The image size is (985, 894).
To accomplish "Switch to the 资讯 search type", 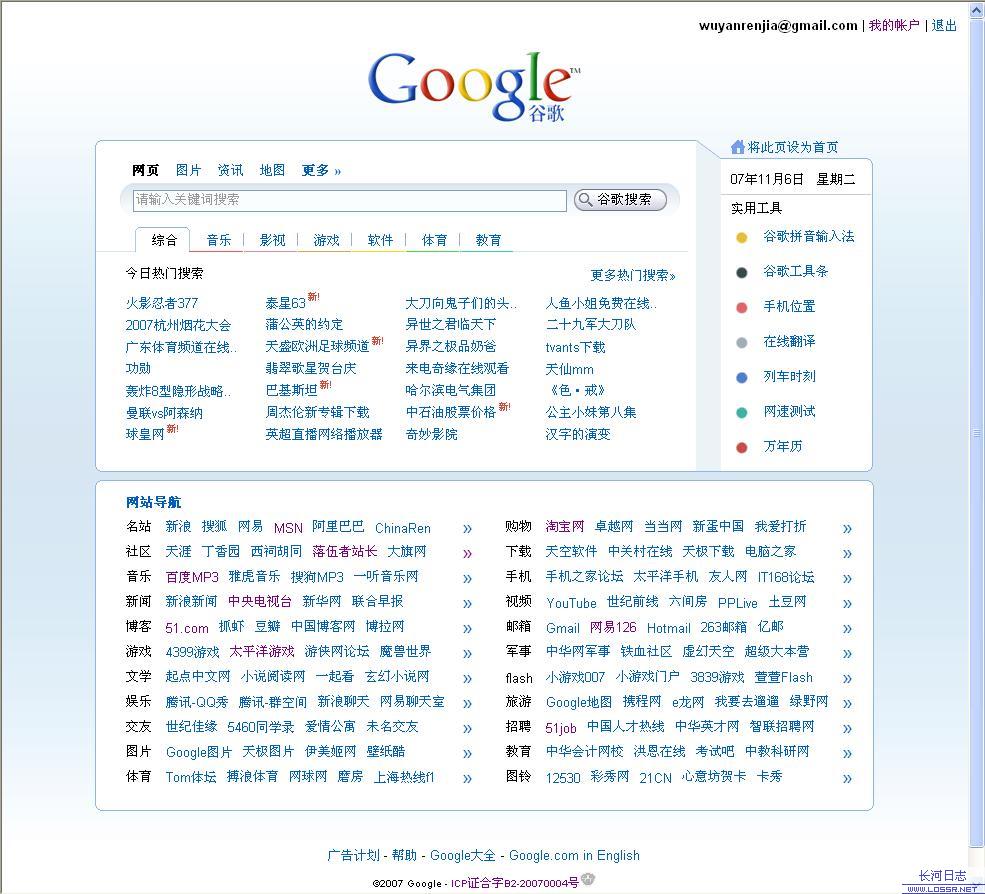I will point(230,170).
